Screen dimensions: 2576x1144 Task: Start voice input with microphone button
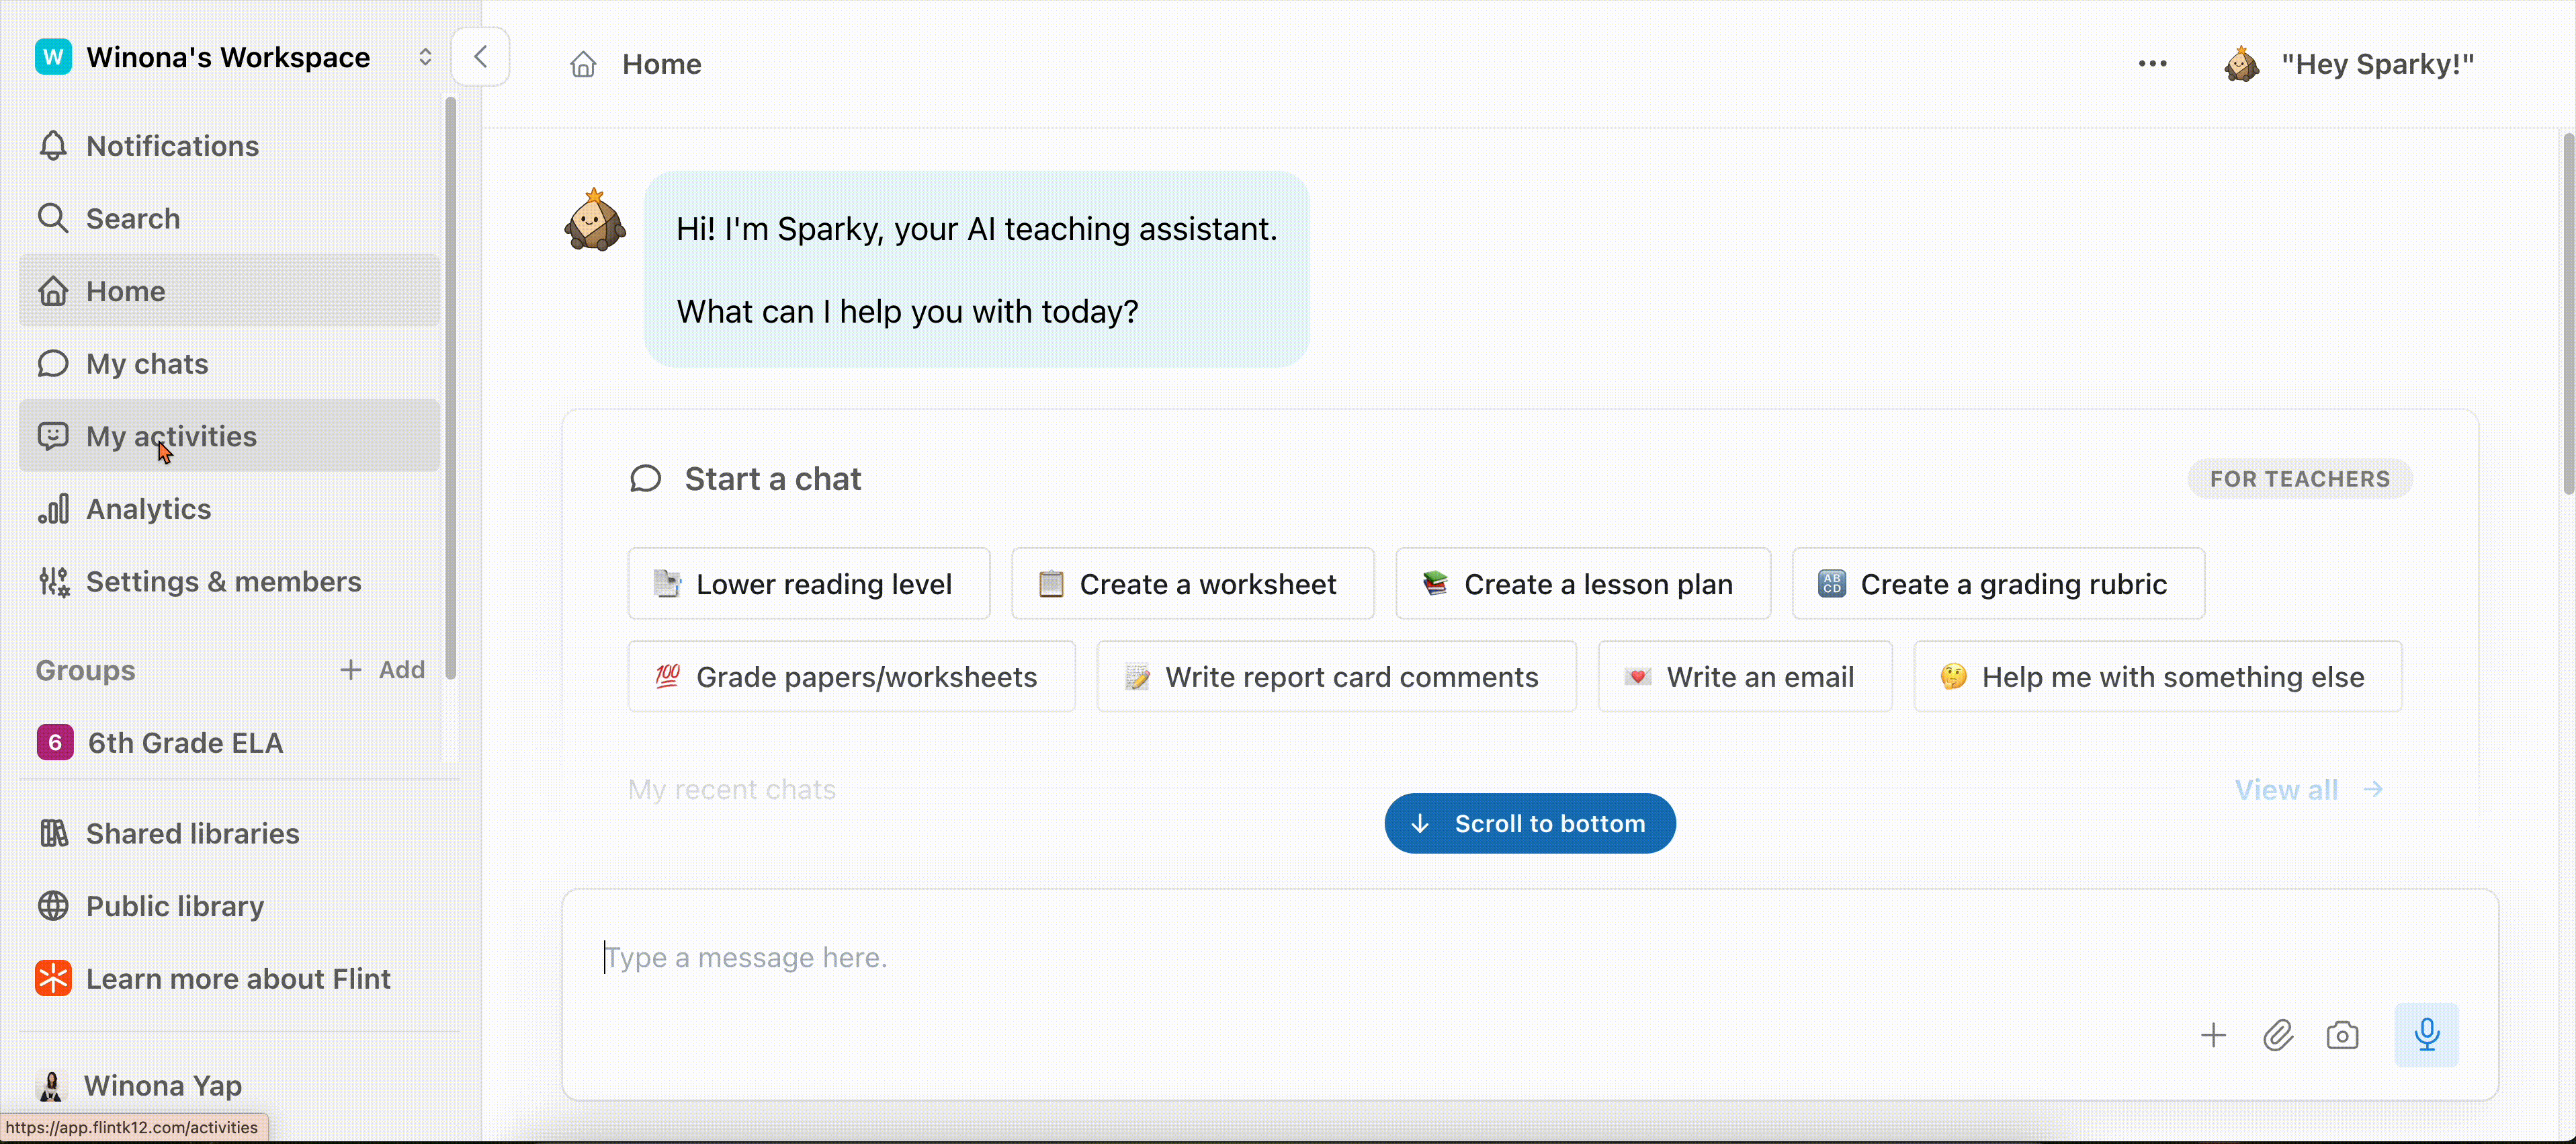[2426, 1035]
